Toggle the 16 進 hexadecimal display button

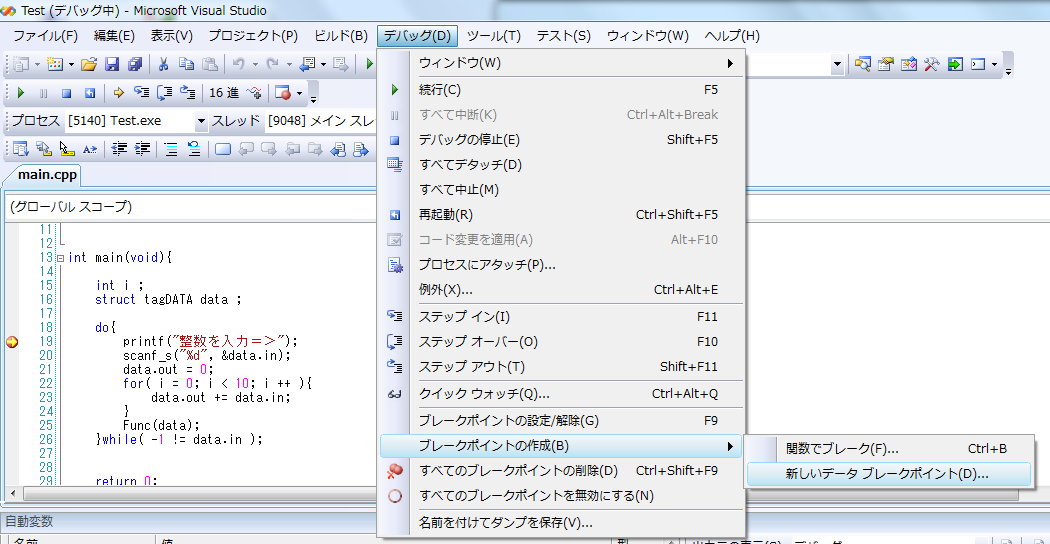pos(224,93)
